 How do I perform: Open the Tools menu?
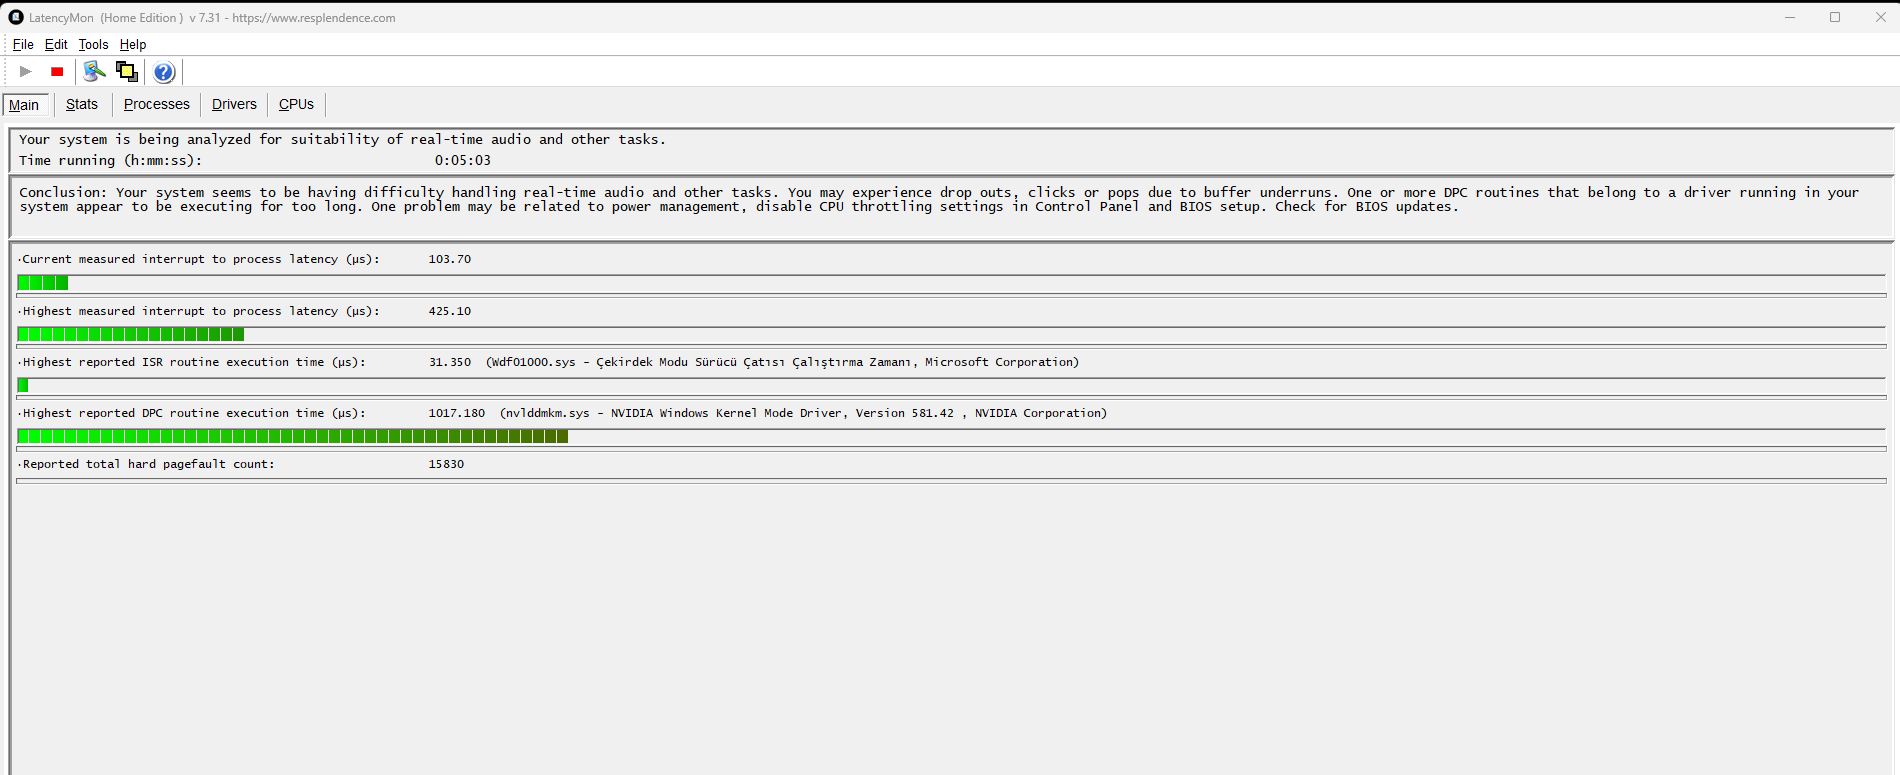click(93, 44)
